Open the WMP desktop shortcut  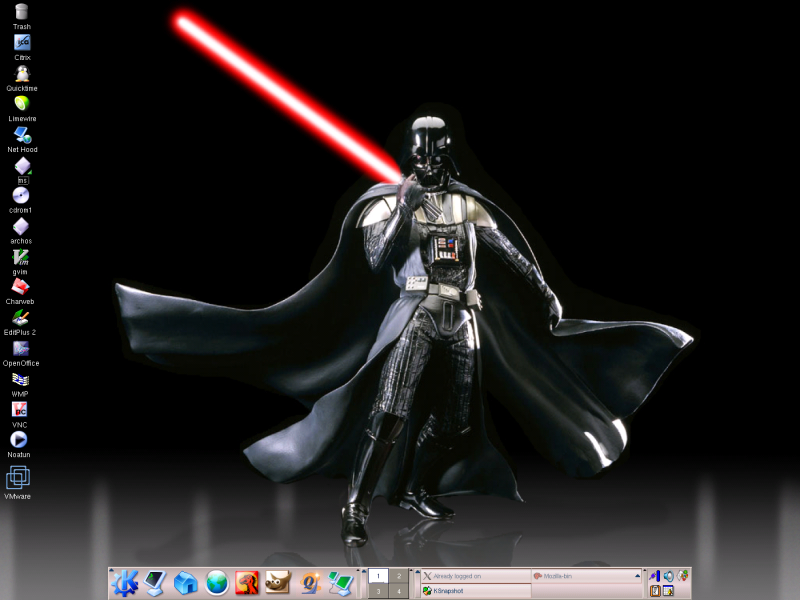20,379
